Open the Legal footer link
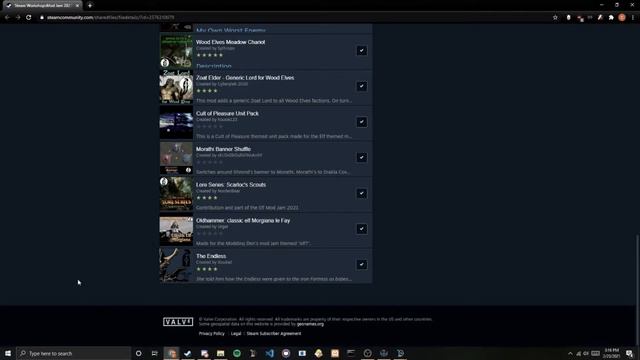Image resolution: width=640 pixels, height=360 pixels. (x=236, y=333)
